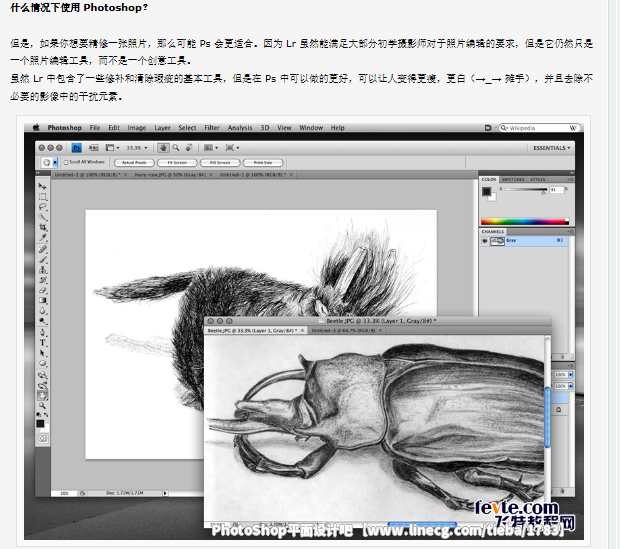Open the Image menu
The image size is (620, 549).
pyautogui.click(x=137, y=128)
